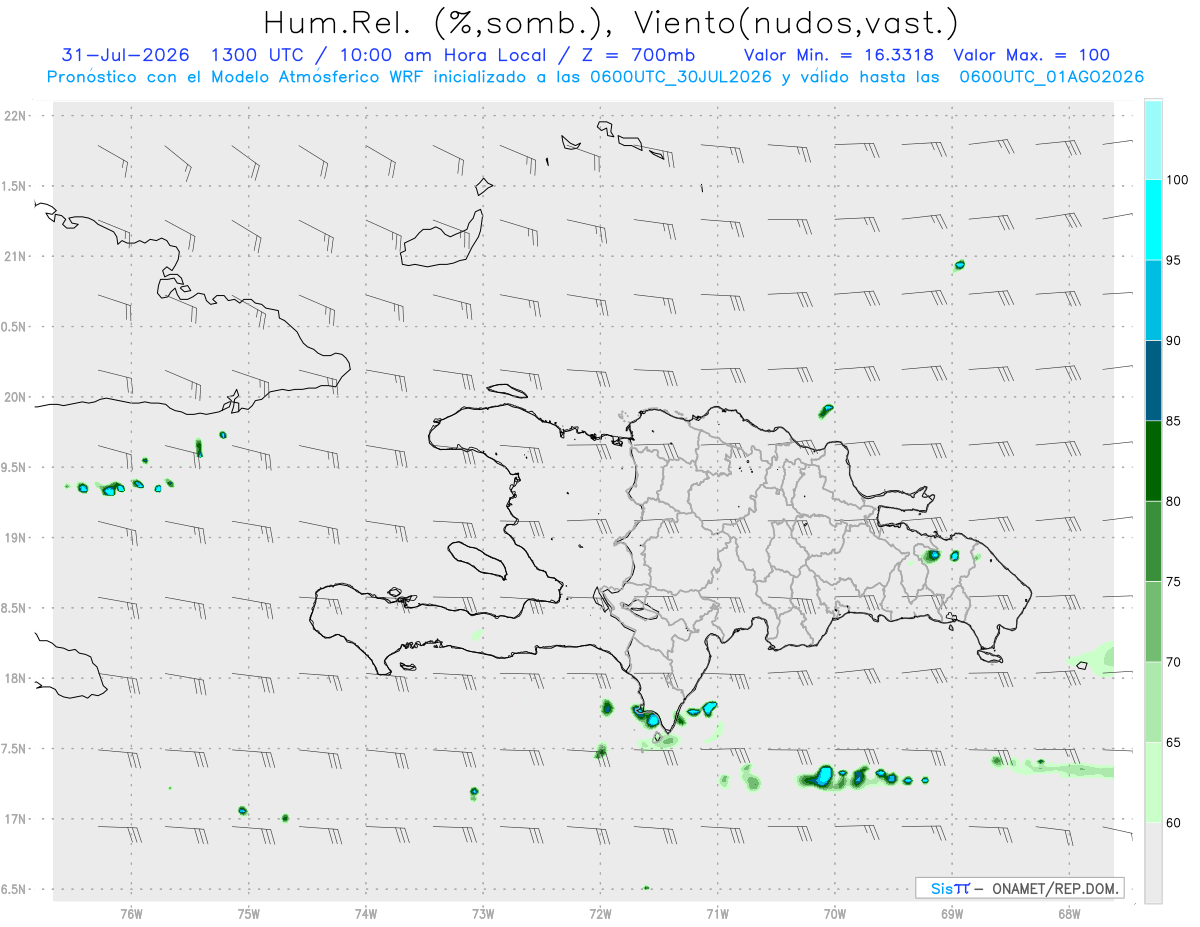The image size is (1200, 927).
Task: Click the longitude label "69W"
Action: click(952, 914)
